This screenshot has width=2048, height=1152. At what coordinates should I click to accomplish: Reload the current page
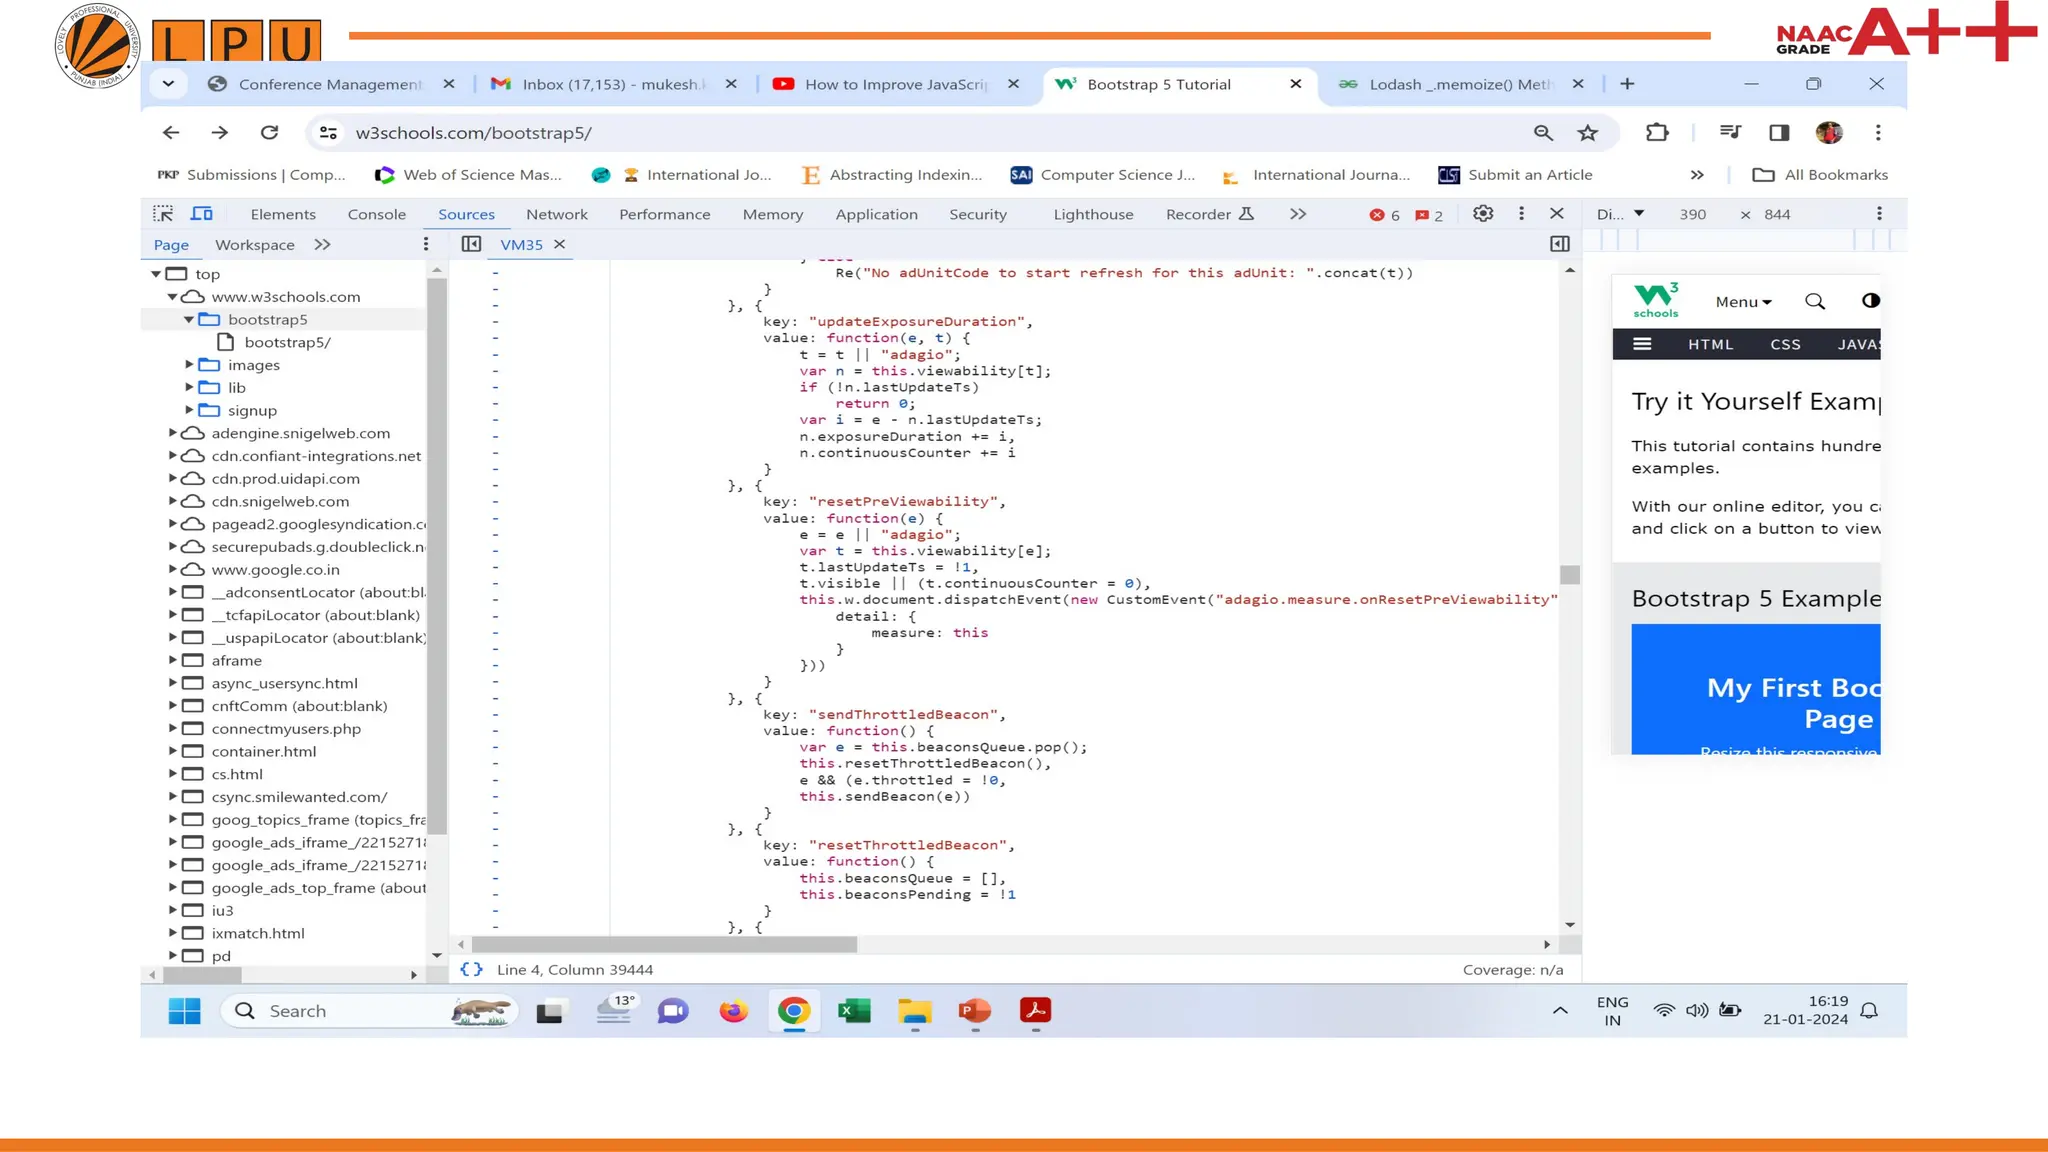point(269,133)
